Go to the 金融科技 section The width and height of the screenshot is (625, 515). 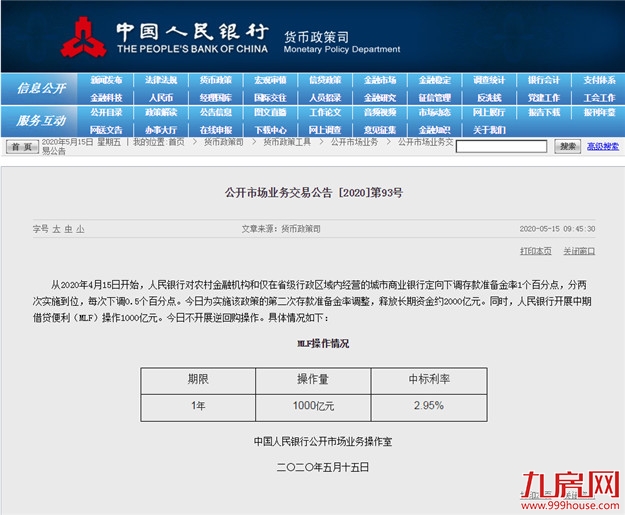tap(106, 98)
